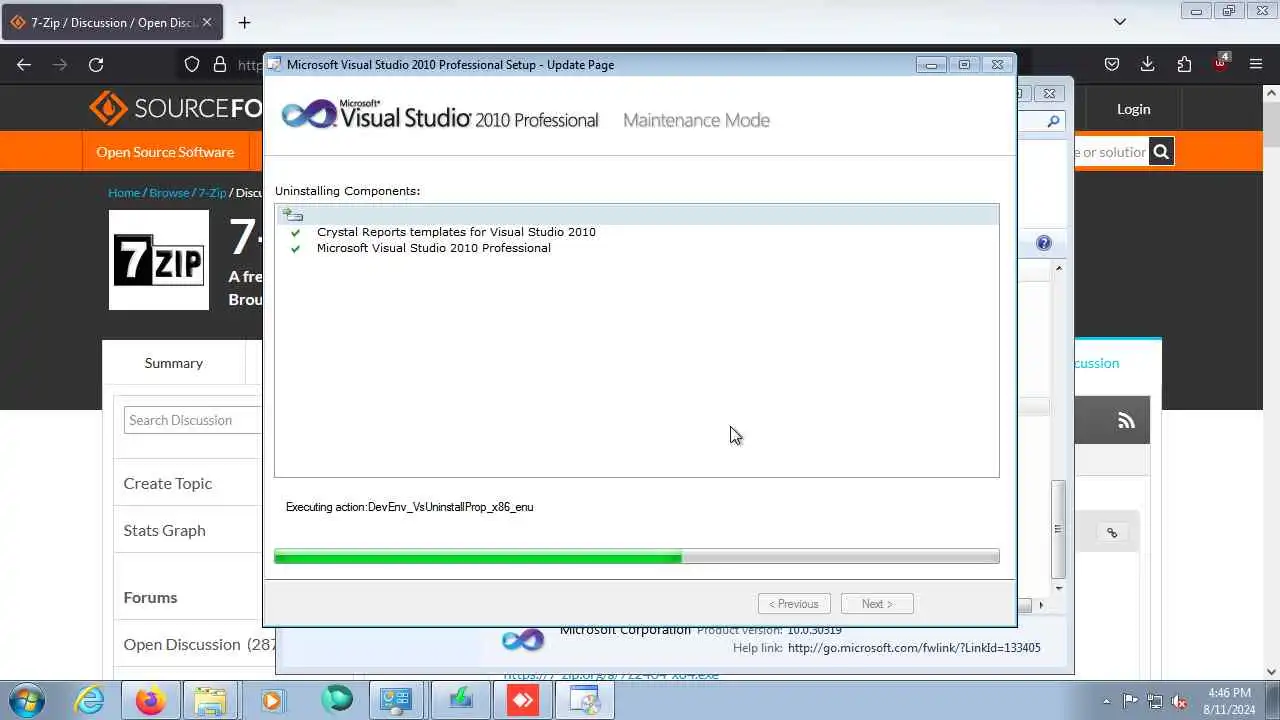Click the padlock site security icon
The width and height of the screenshot is (1280, 720).
click(220, 64)
